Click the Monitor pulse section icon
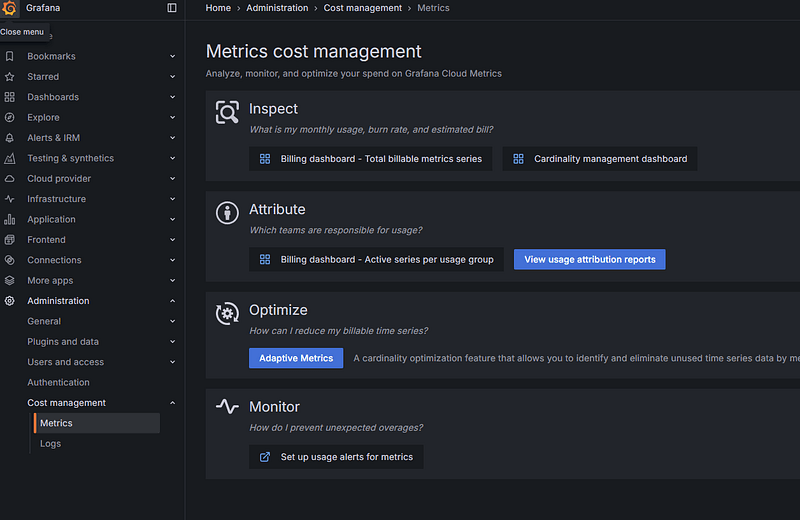 pyautogui.click(x=227, y=407)
